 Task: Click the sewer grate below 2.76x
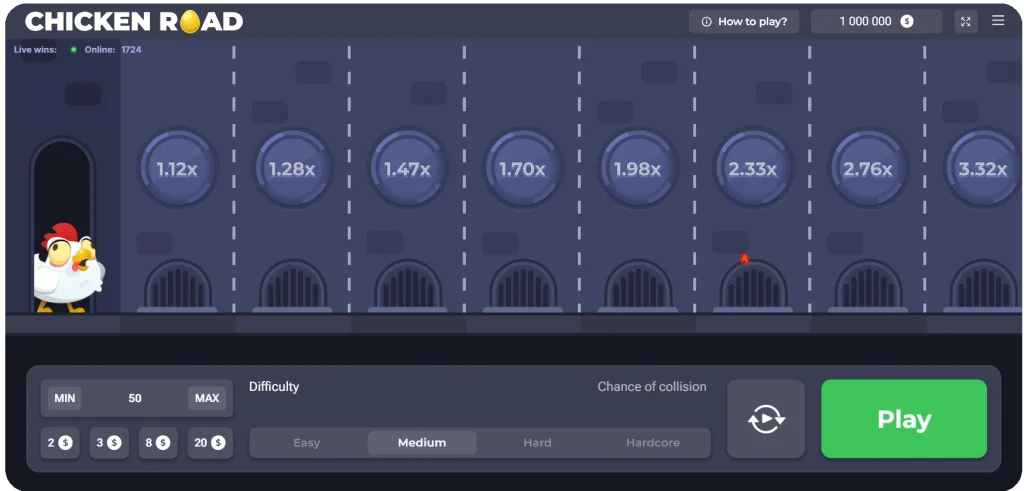pyautogui.click(x=868, y=286)
